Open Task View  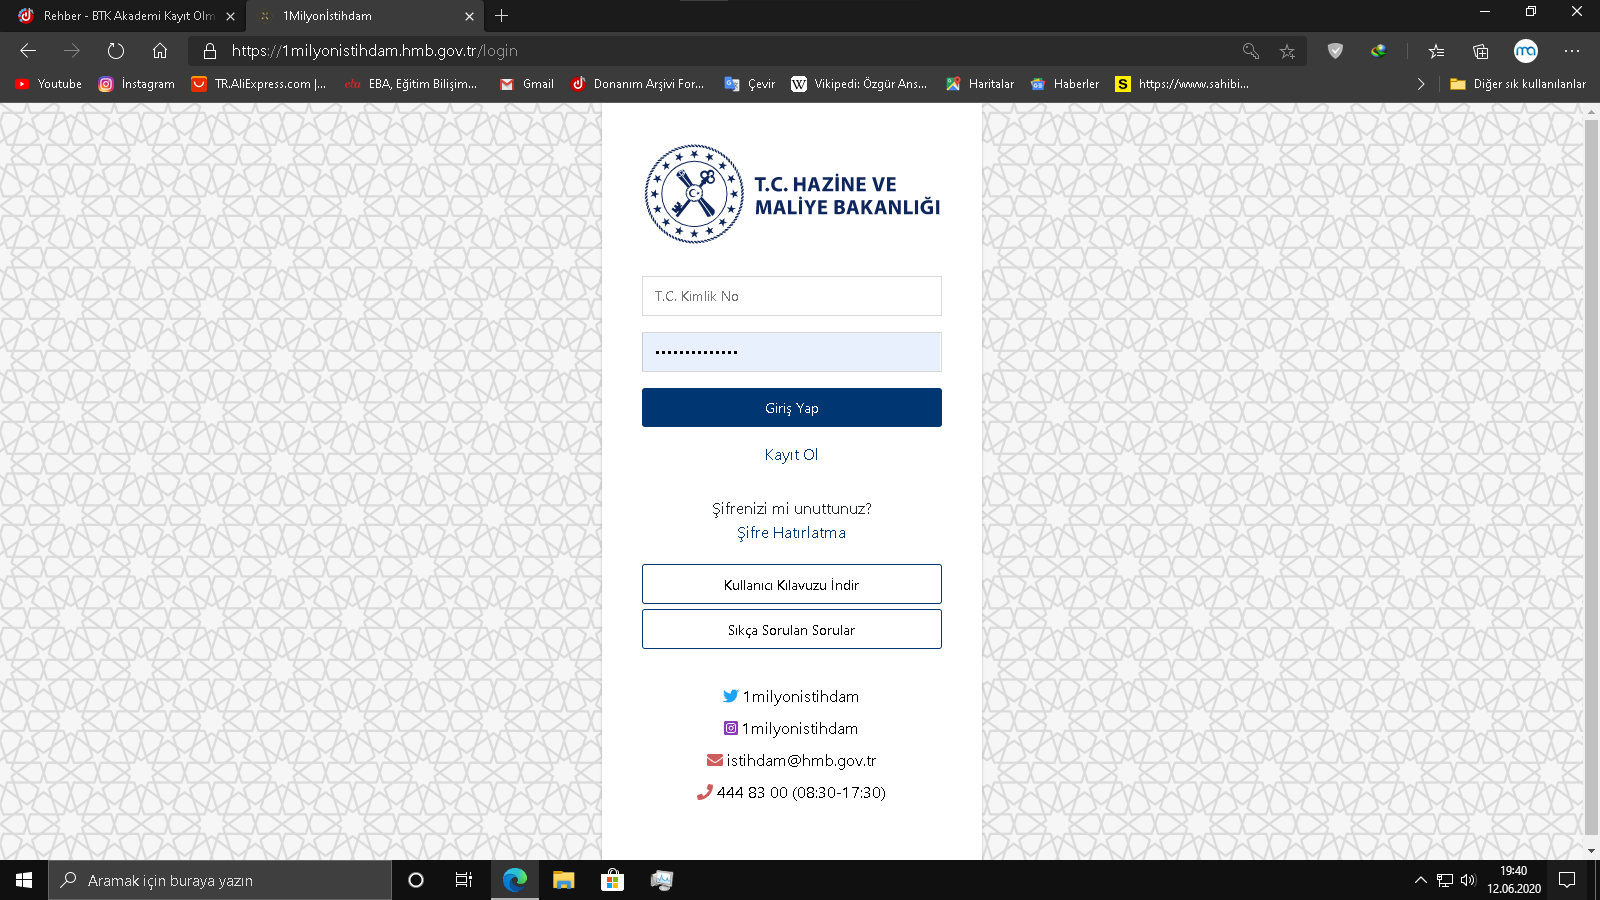coord(464,880)
